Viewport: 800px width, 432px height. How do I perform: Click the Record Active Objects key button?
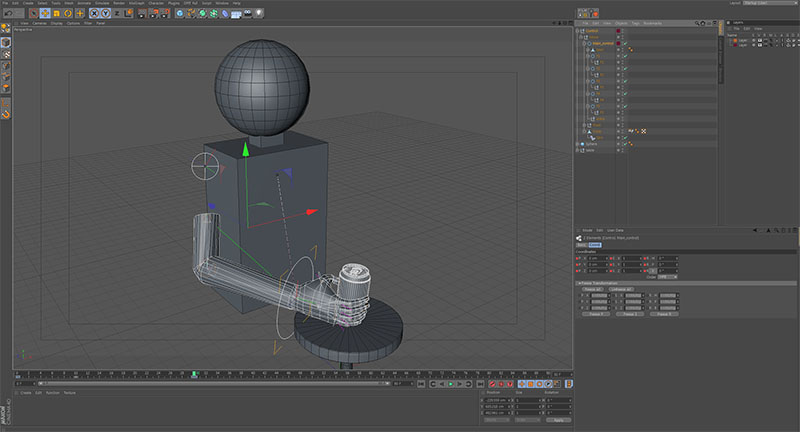pyautogui.click(x=492, y=384)
